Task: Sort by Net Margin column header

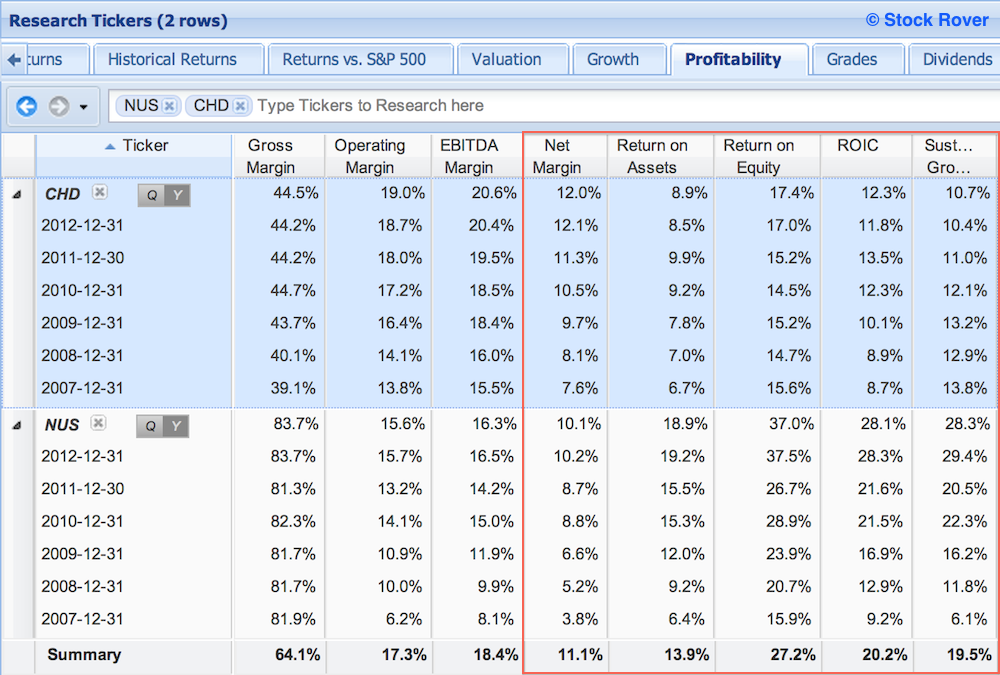Action: coord(565,156)
